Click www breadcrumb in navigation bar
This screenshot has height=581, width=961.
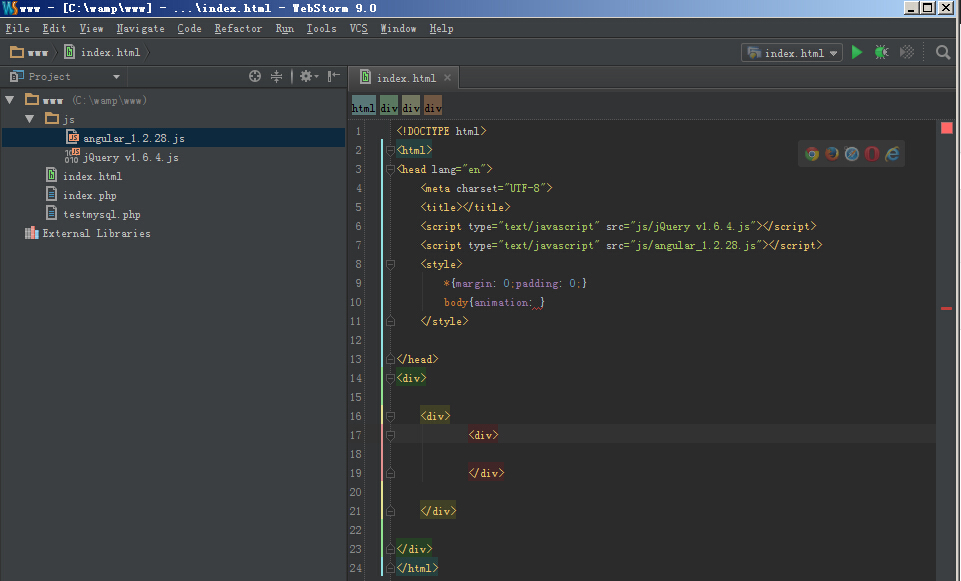point(29,52)
